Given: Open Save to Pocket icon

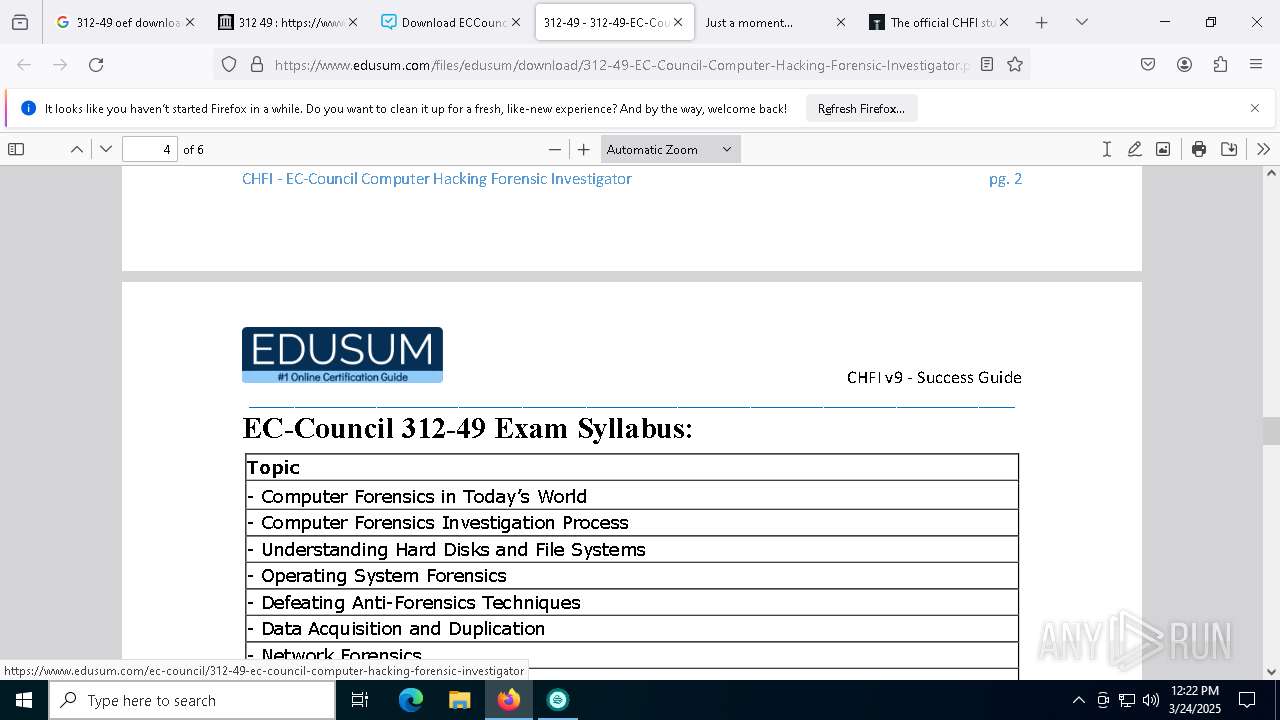Looking at the screenshot, I should pos(1148,65).
